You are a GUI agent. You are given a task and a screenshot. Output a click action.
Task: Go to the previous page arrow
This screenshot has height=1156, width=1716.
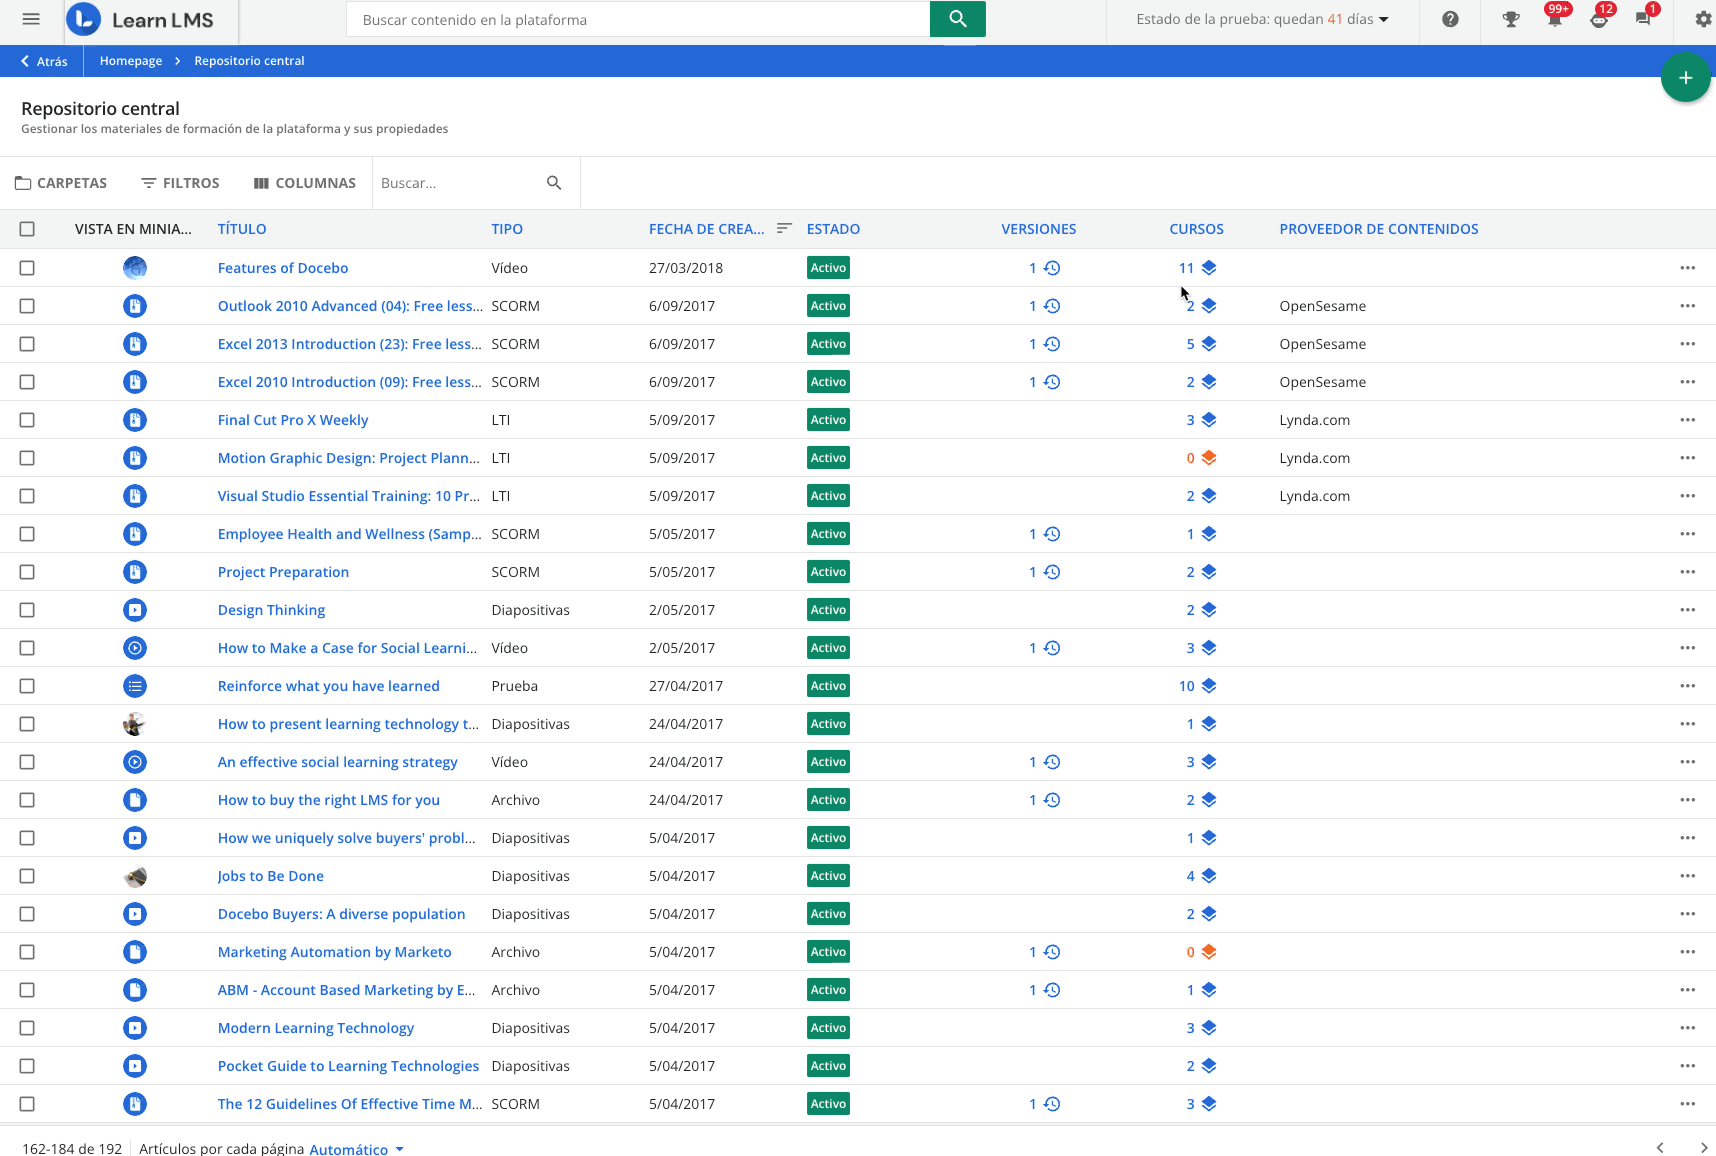pos(1660,1148)
